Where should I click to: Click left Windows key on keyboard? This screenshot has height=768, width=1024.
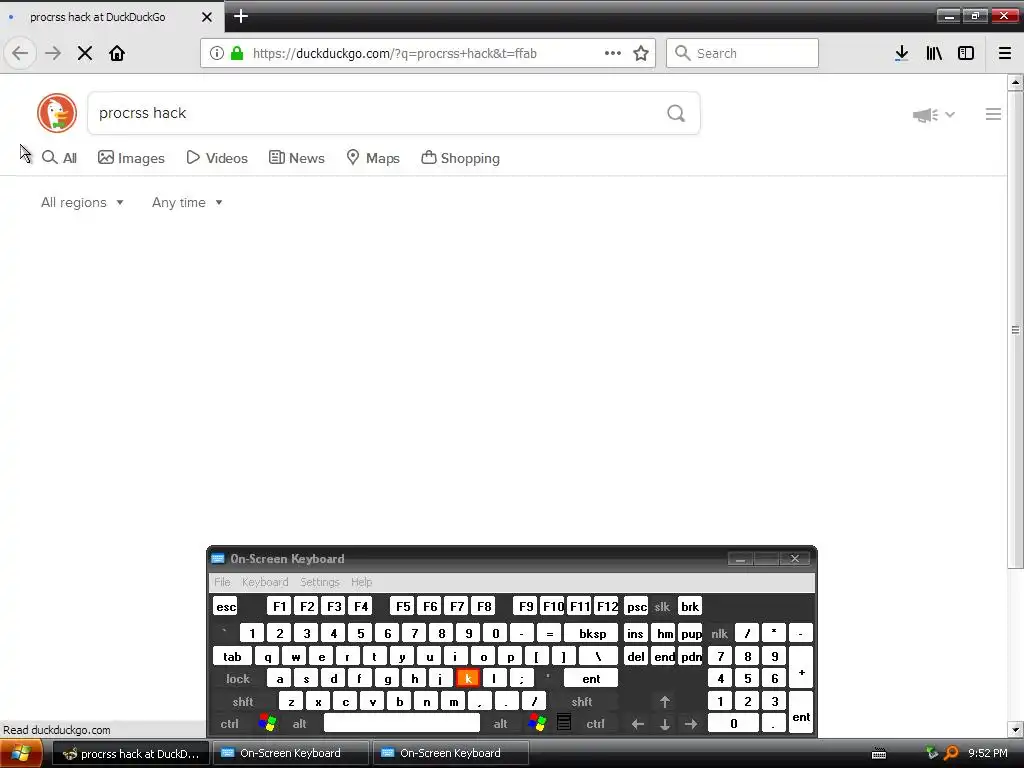267,723
